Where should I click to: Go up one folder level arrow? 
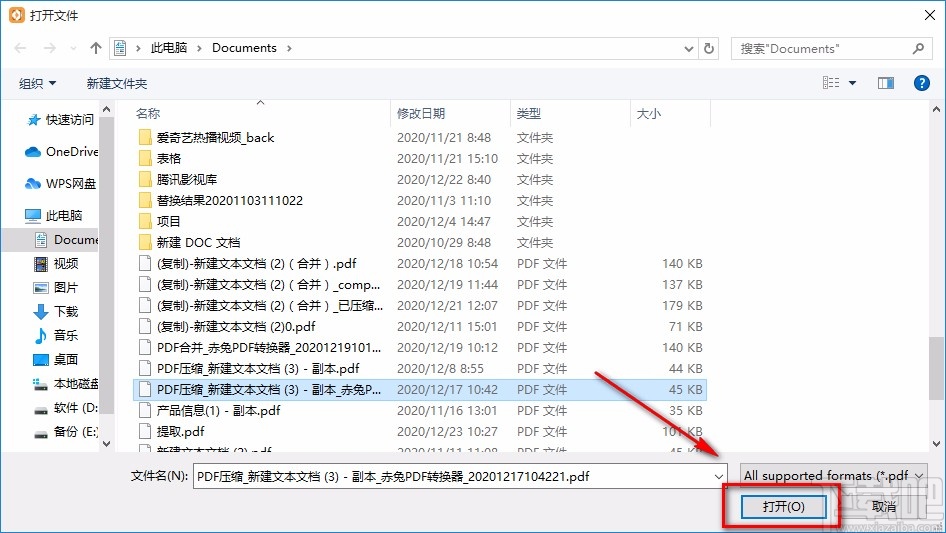coord(95,48)
